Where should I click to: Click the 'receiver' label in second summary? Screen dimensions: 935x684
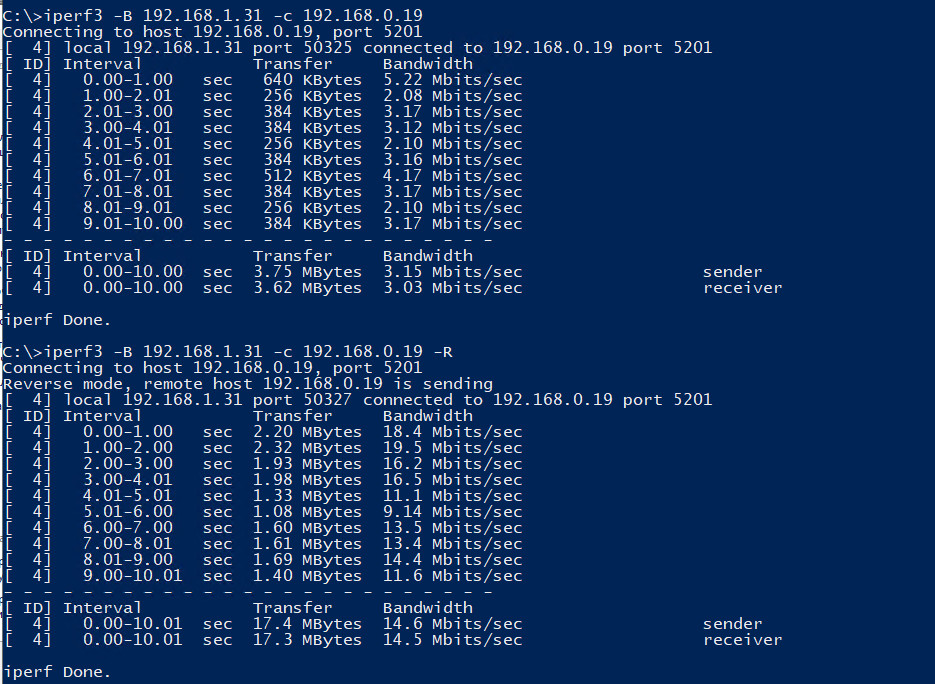(742, 640)
